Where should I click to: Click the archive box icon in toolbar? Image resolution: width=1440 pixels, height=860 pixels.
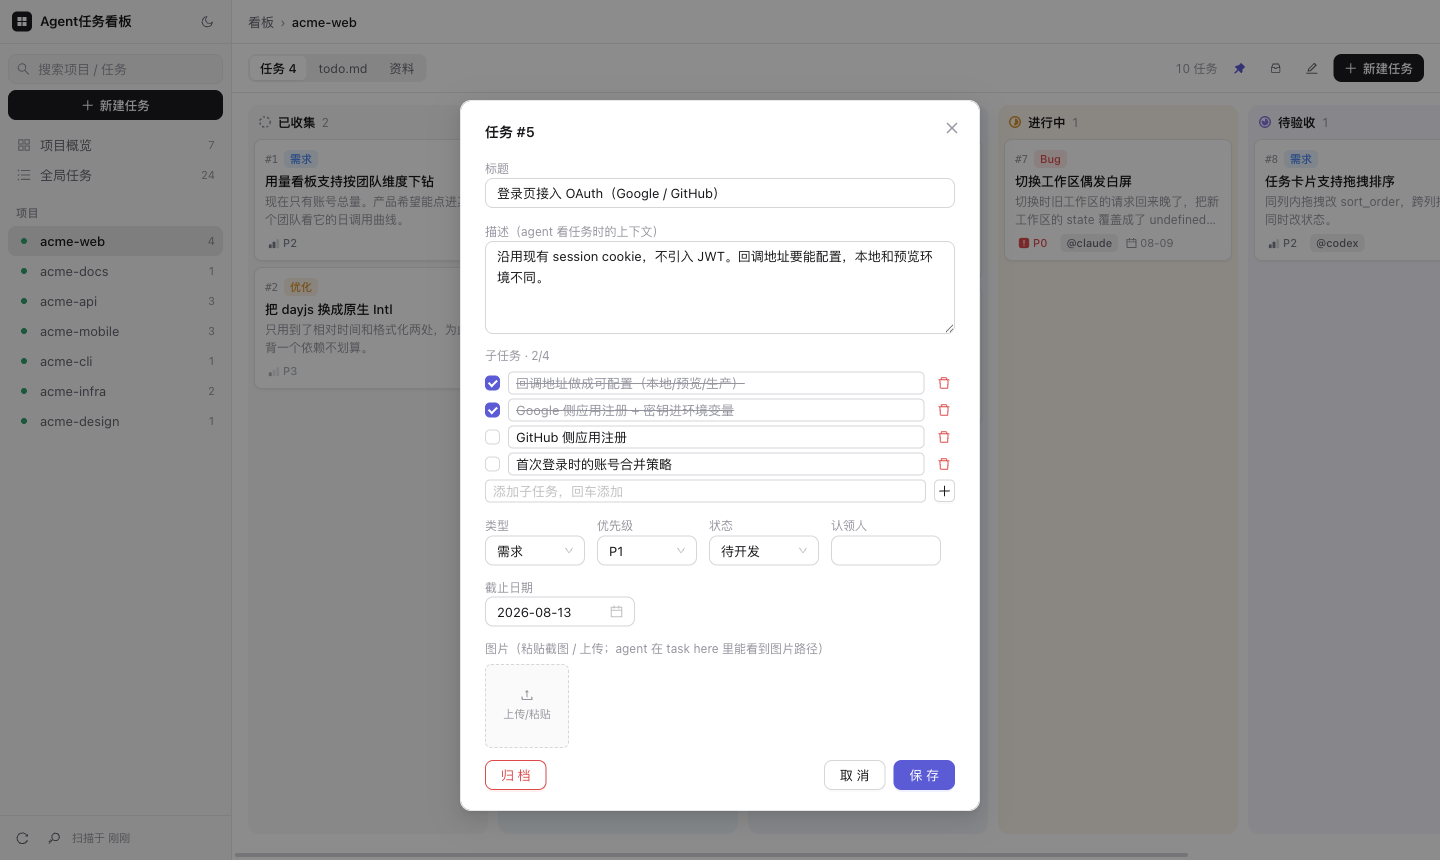pyautogui.click(x=1275, y=68)
